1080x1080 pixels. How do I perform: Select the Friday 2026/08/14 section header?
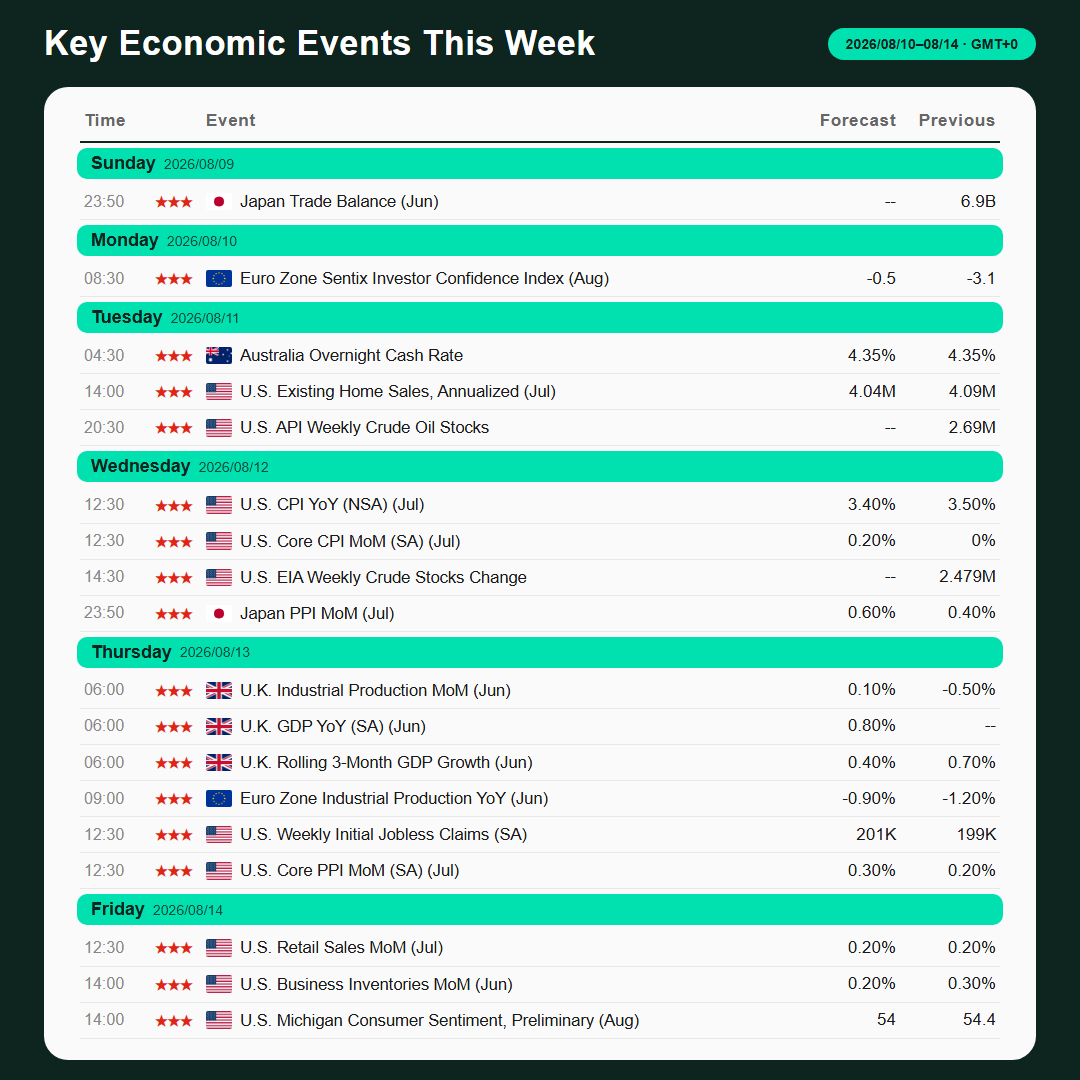coord(540,910)
